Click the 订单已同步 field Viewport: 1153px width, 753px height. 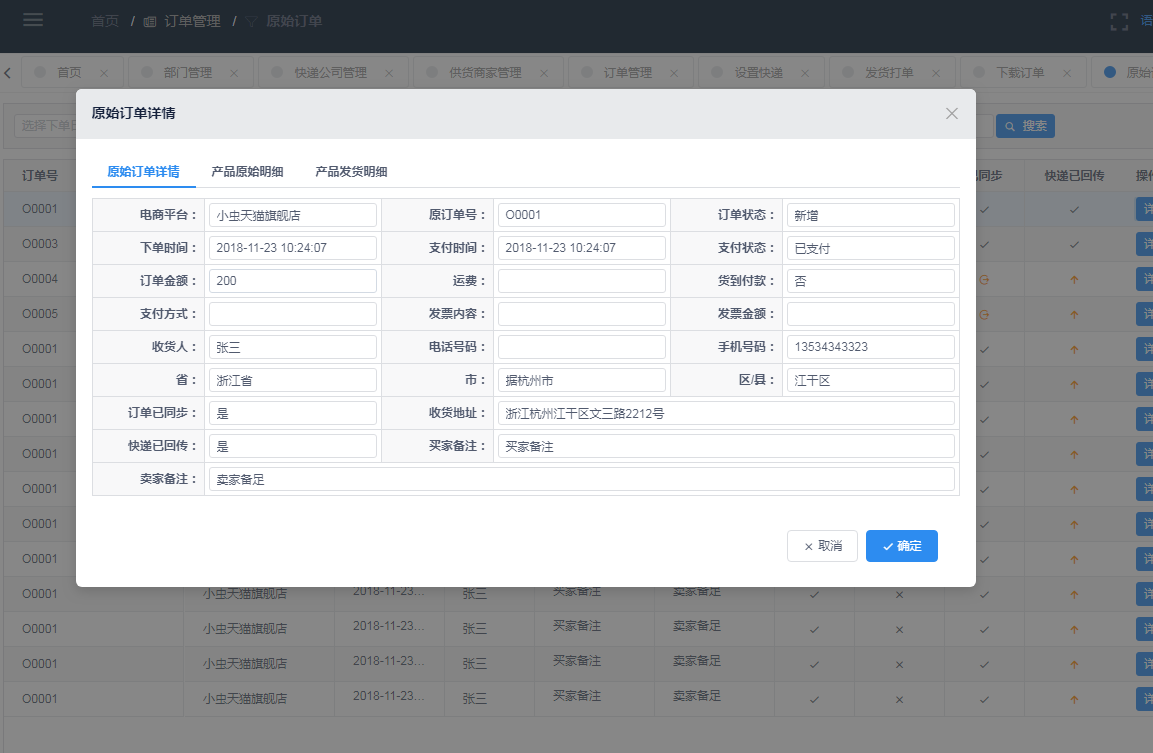coord(293,413)
